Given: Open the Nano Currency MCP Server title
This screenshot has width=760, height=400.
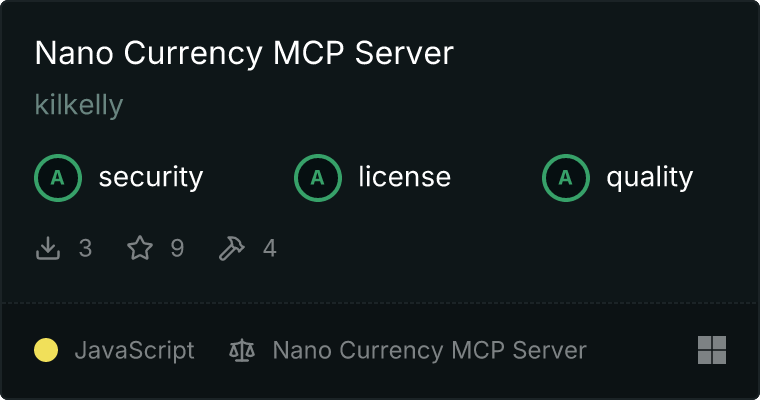Looking at the screenshot, I should pyautogui.click(x=244, y=53).
